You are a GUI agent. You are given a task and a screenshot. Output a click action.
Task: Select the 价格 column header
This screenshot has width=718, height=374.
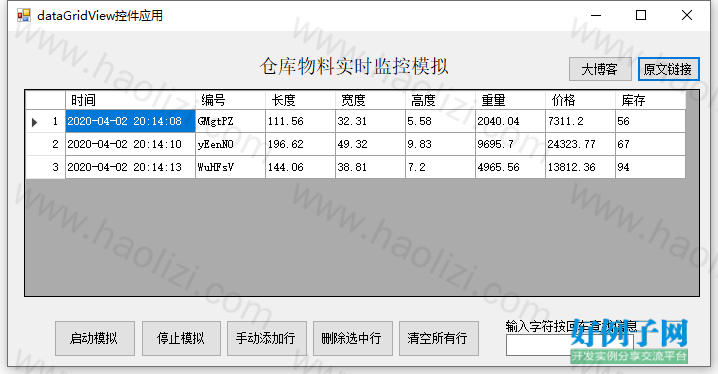tap(581, 100)
